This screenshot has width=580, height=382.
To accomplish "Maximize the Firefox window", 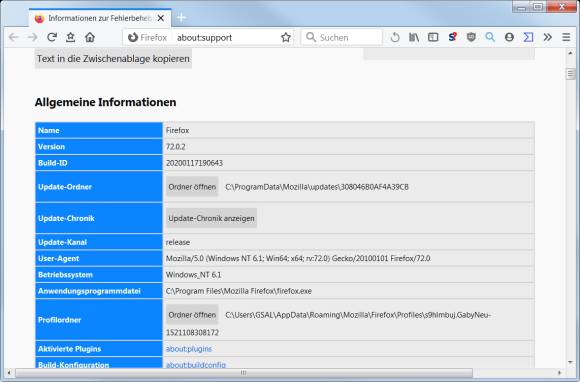I will click(538, 6).
